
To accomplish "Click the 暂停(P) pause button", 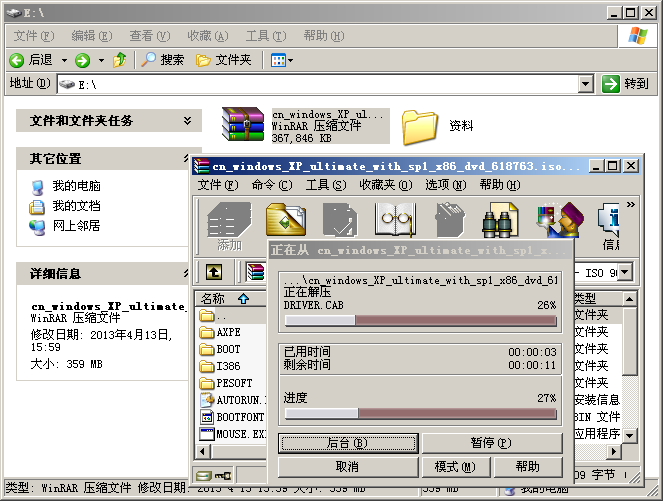I will pyautogui.click(x=492, y=443).
